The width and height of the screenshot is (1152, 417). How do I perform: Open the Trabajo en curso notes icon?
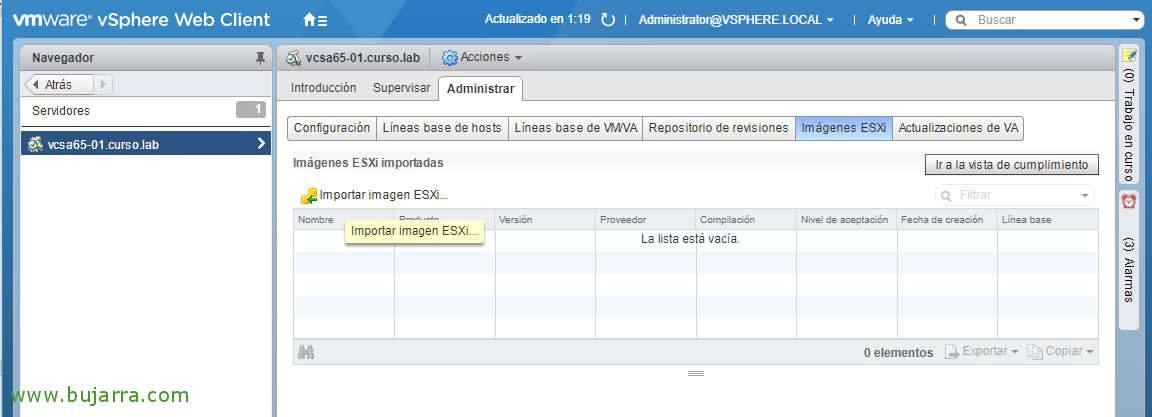coord(1129,55)
